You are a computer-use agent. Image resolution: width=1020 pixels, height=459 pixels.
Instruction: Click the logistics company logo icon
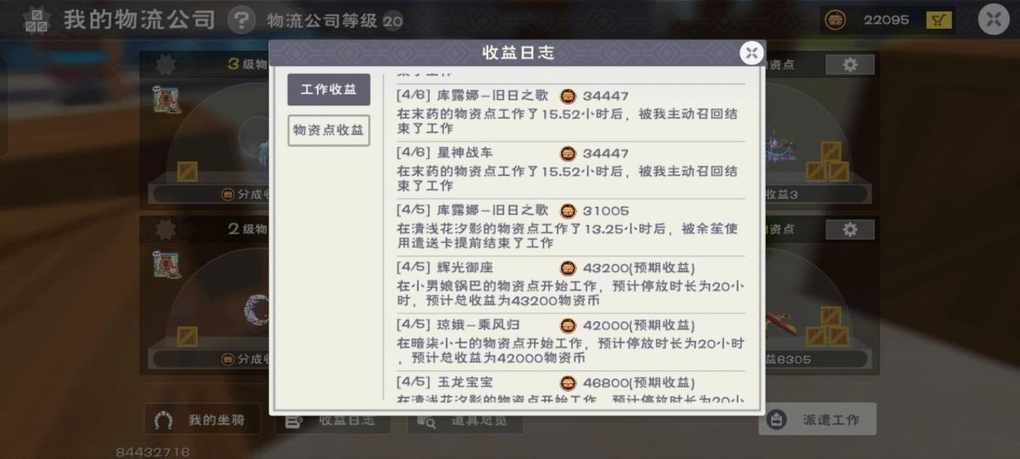coord(36,20)
